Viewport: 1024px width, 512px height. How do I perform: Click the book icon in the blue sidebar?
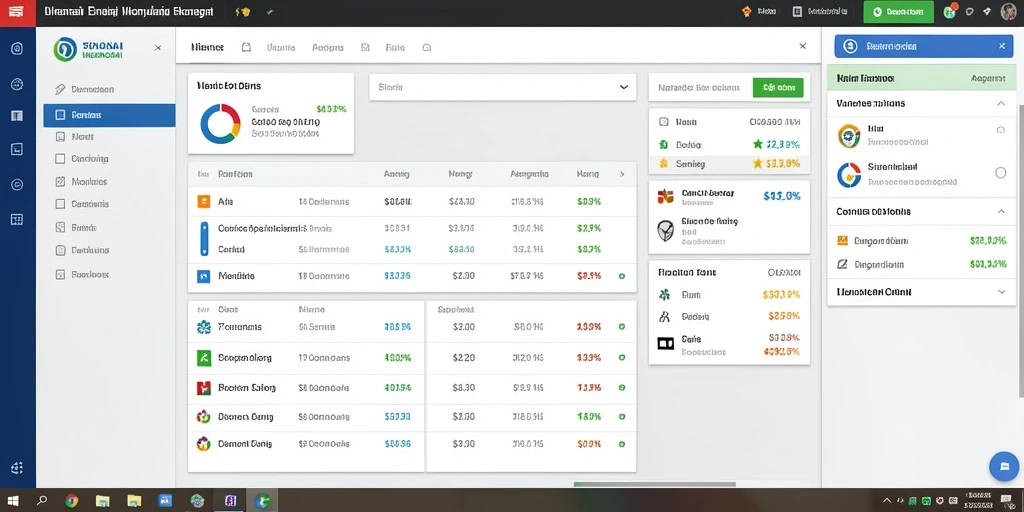coord(17,116)
